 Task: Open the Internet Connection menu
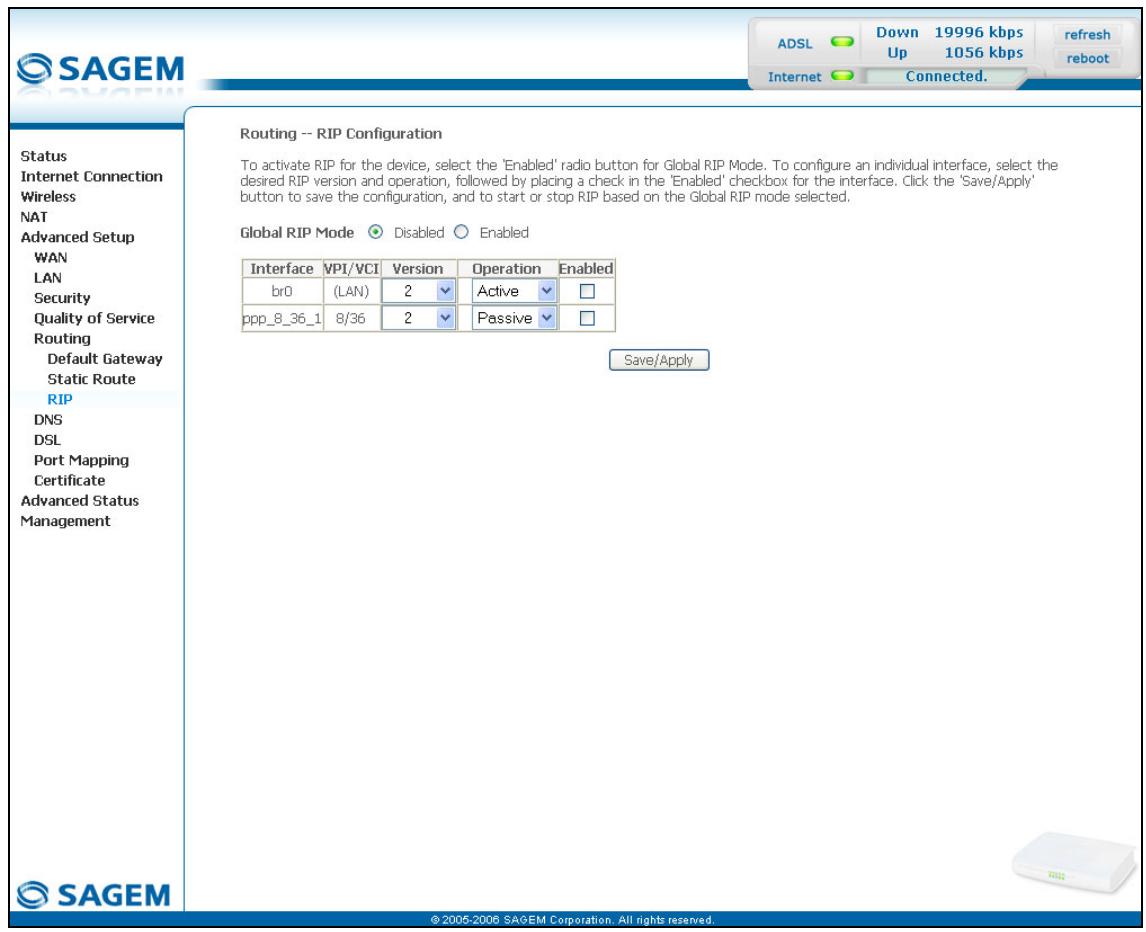pos(91,176)
